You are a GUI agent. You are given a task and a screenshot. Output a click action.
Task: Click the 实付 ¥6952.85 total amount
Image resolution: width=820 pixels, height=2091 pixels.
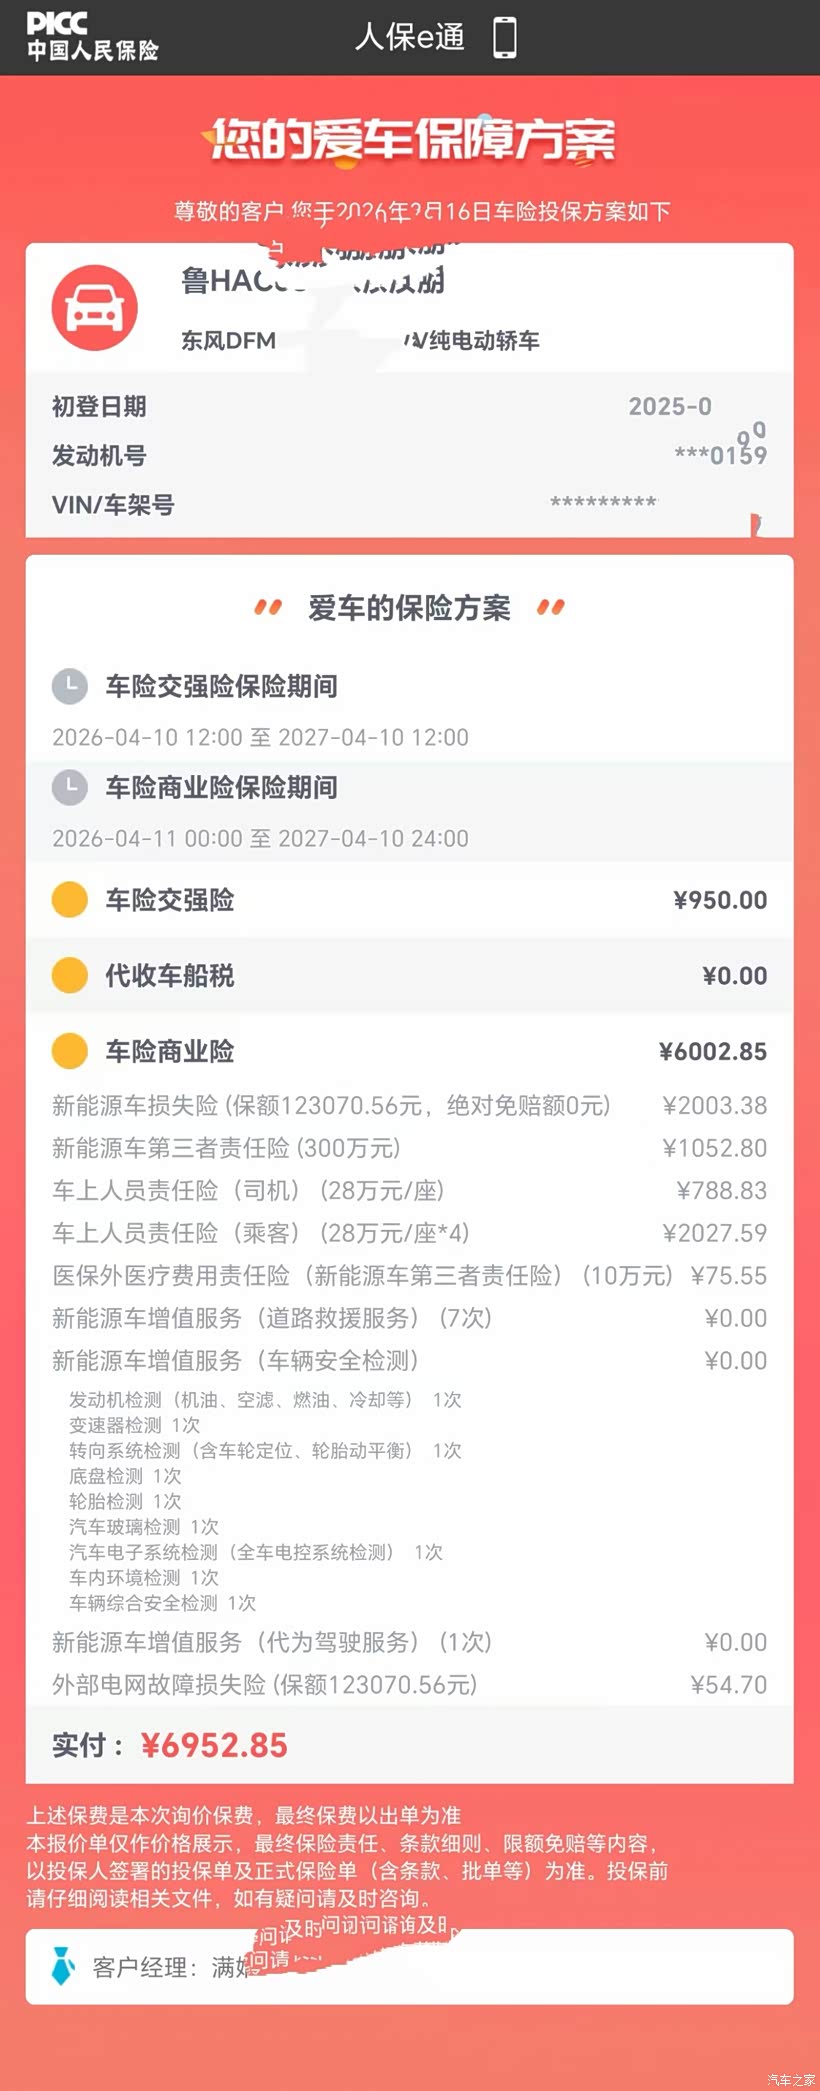tap(214, 1745)
